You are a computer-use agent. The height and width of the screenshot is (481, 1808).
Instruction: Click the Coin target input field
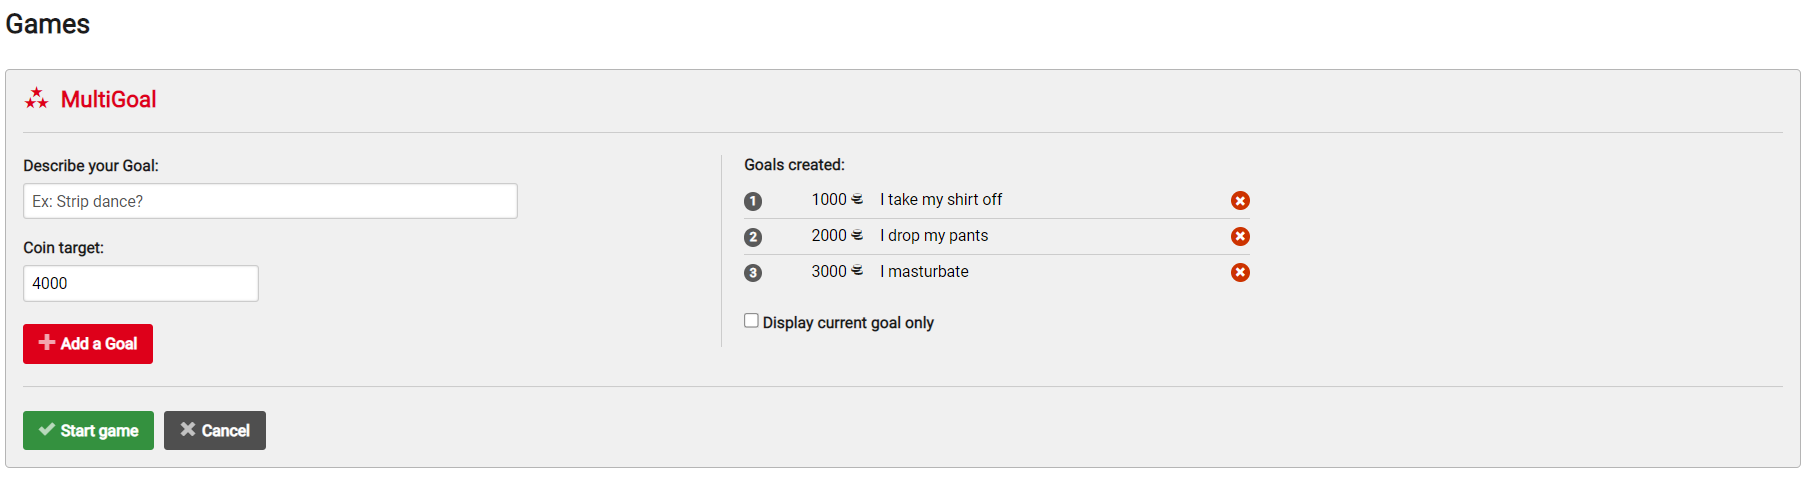click(x=141, y=283)
